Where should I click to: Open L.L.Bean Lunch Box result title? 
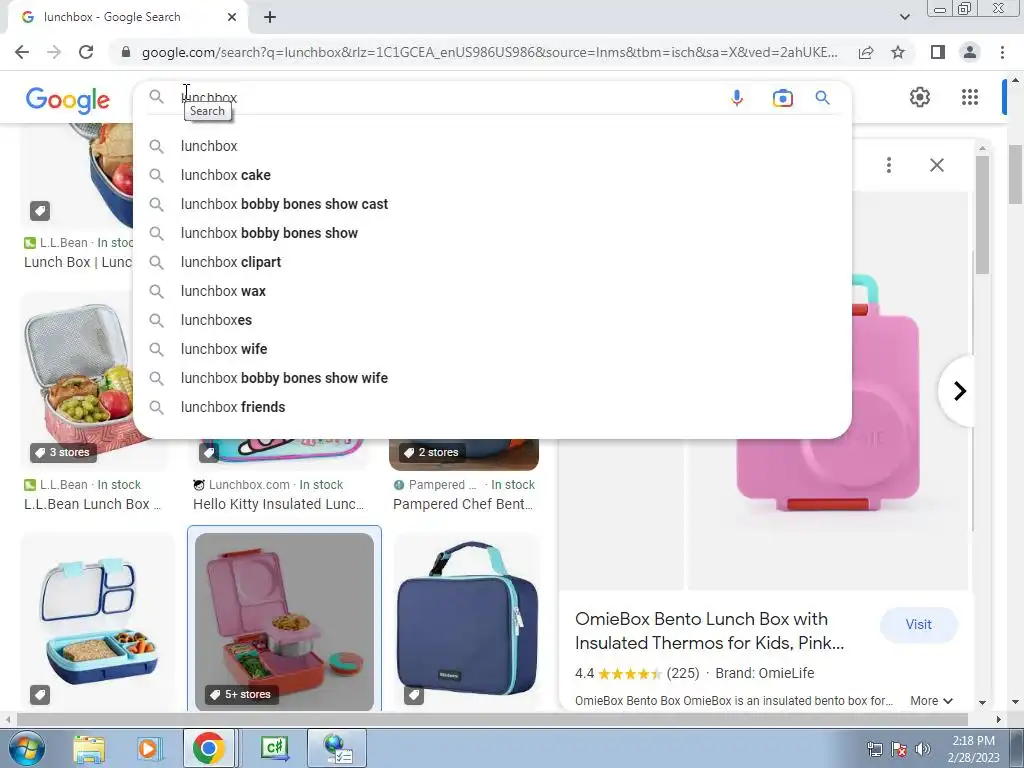92,504
